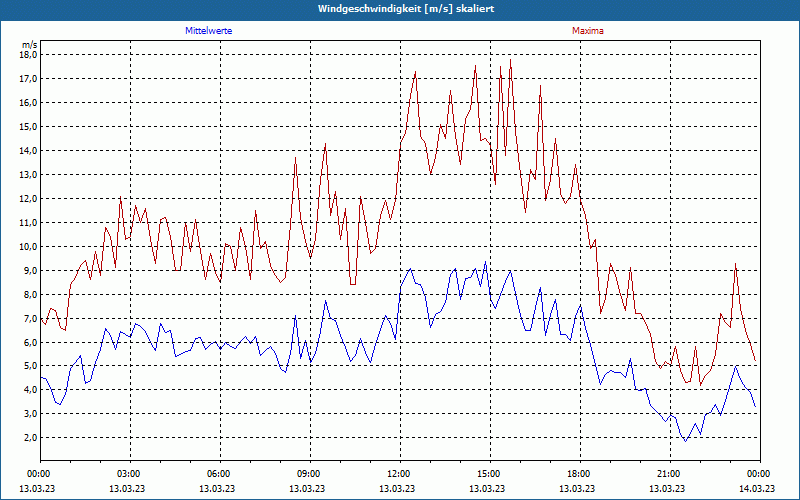Click the 13.03.23 date beneath 12:00

tap(397, 488)
